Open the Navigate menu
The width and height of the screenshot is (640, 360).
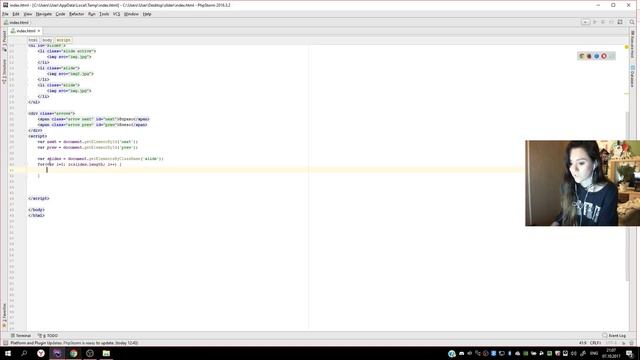coord(44,14)
